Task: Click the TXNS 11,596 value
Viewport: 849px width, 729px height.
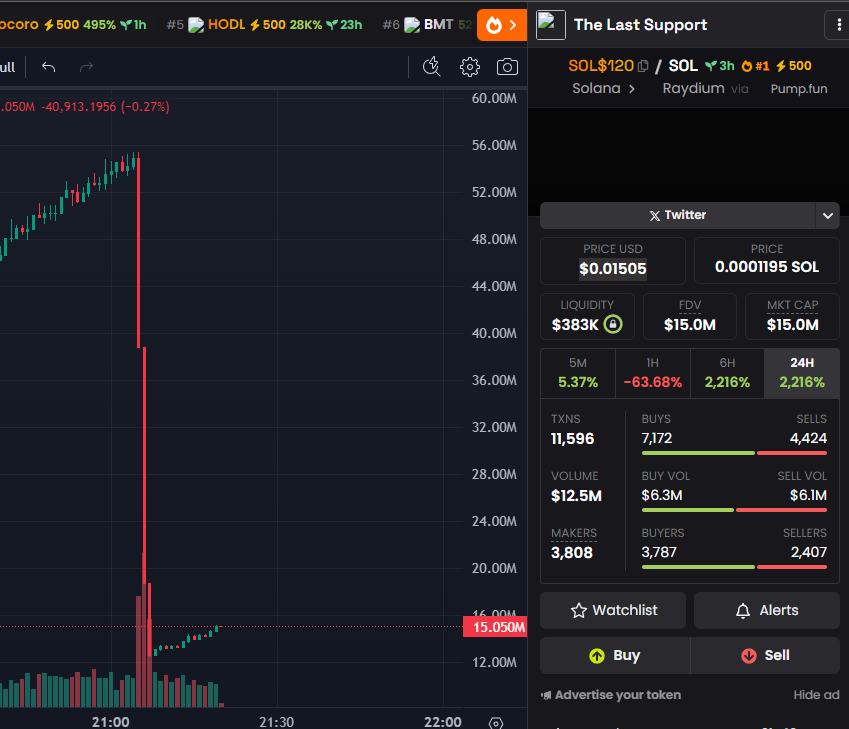Action: [x=572, y=439]
